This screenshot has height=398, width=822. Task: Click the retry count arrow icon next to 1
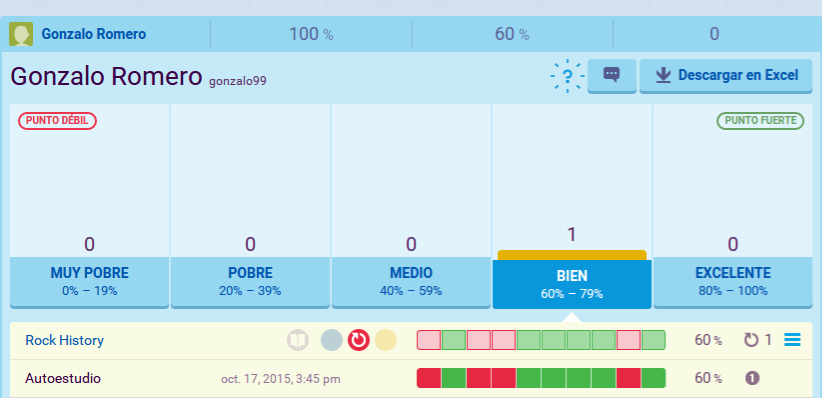coord(751,340)
